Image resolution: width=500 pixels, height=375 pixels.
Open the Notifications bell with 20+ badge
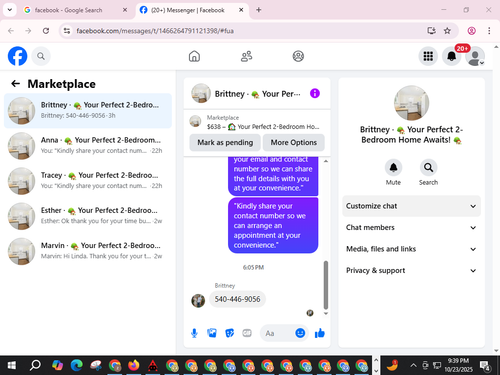point(452,56)
